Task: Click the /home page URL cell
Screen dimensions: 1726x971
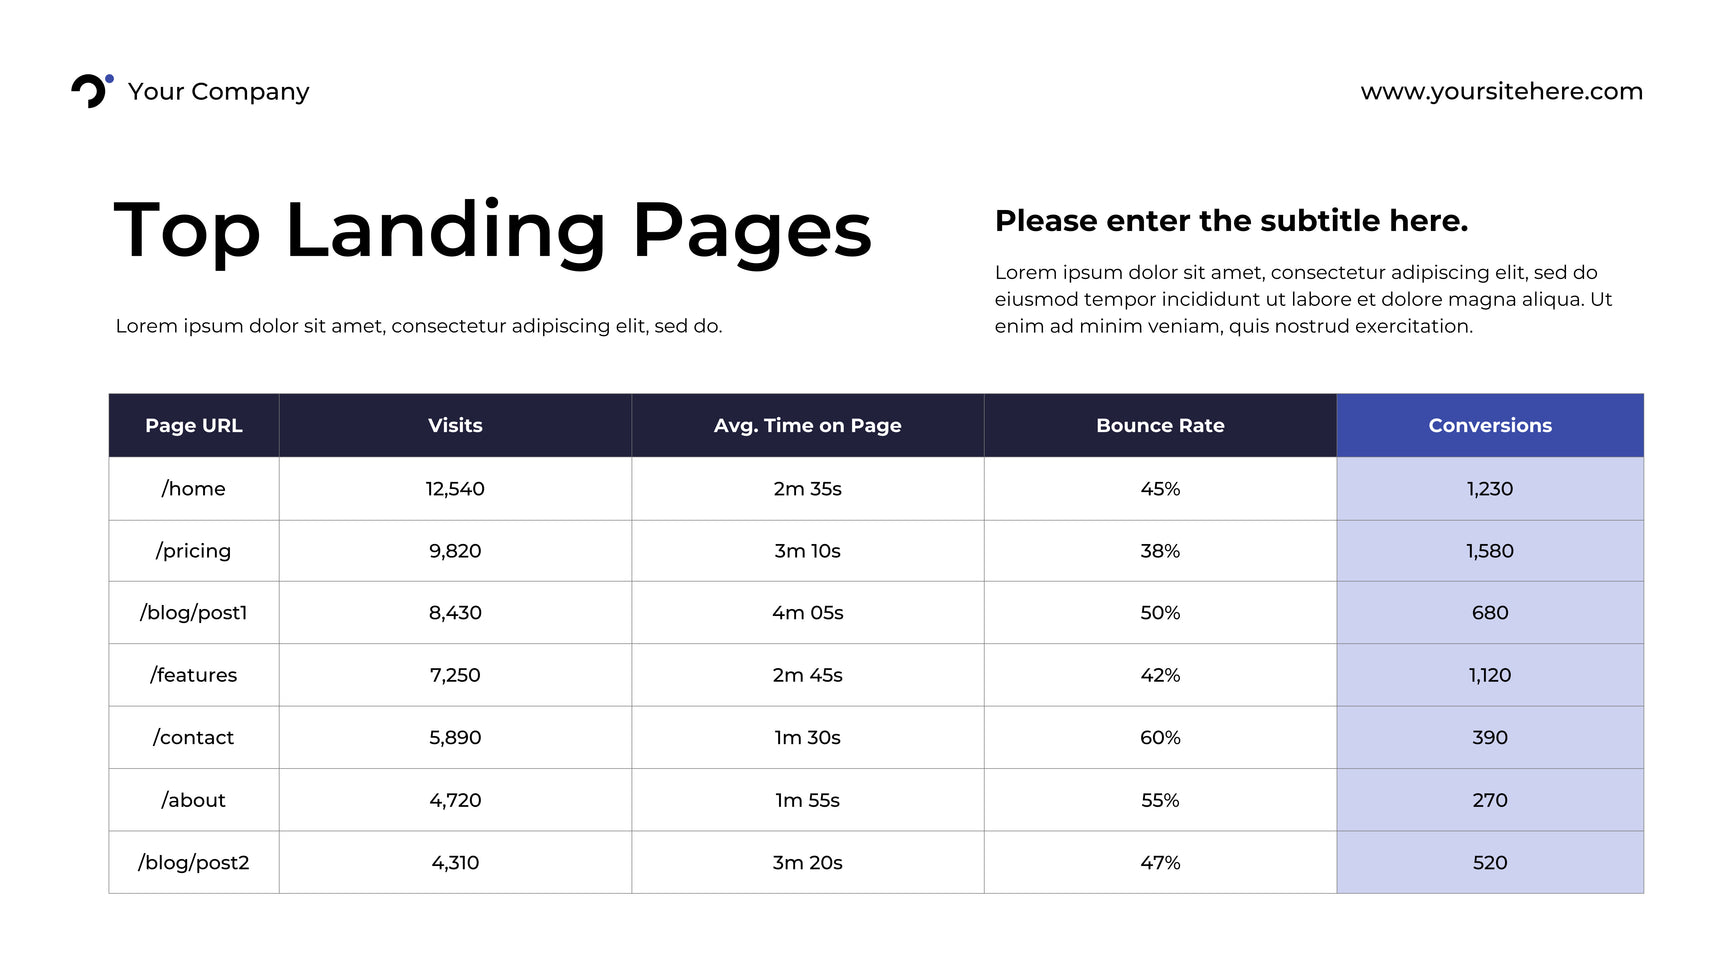Action: click(x=193, y=489)
